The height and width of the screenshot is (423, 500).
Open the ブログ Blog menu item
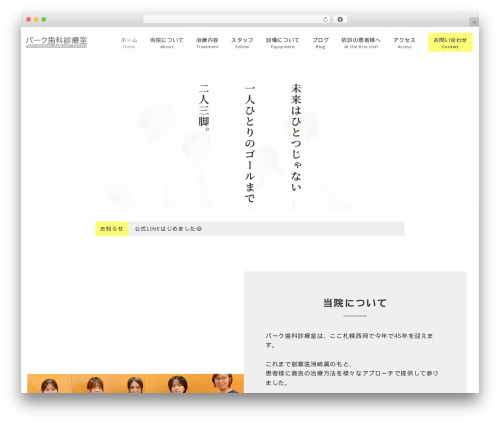pos(320,43)
